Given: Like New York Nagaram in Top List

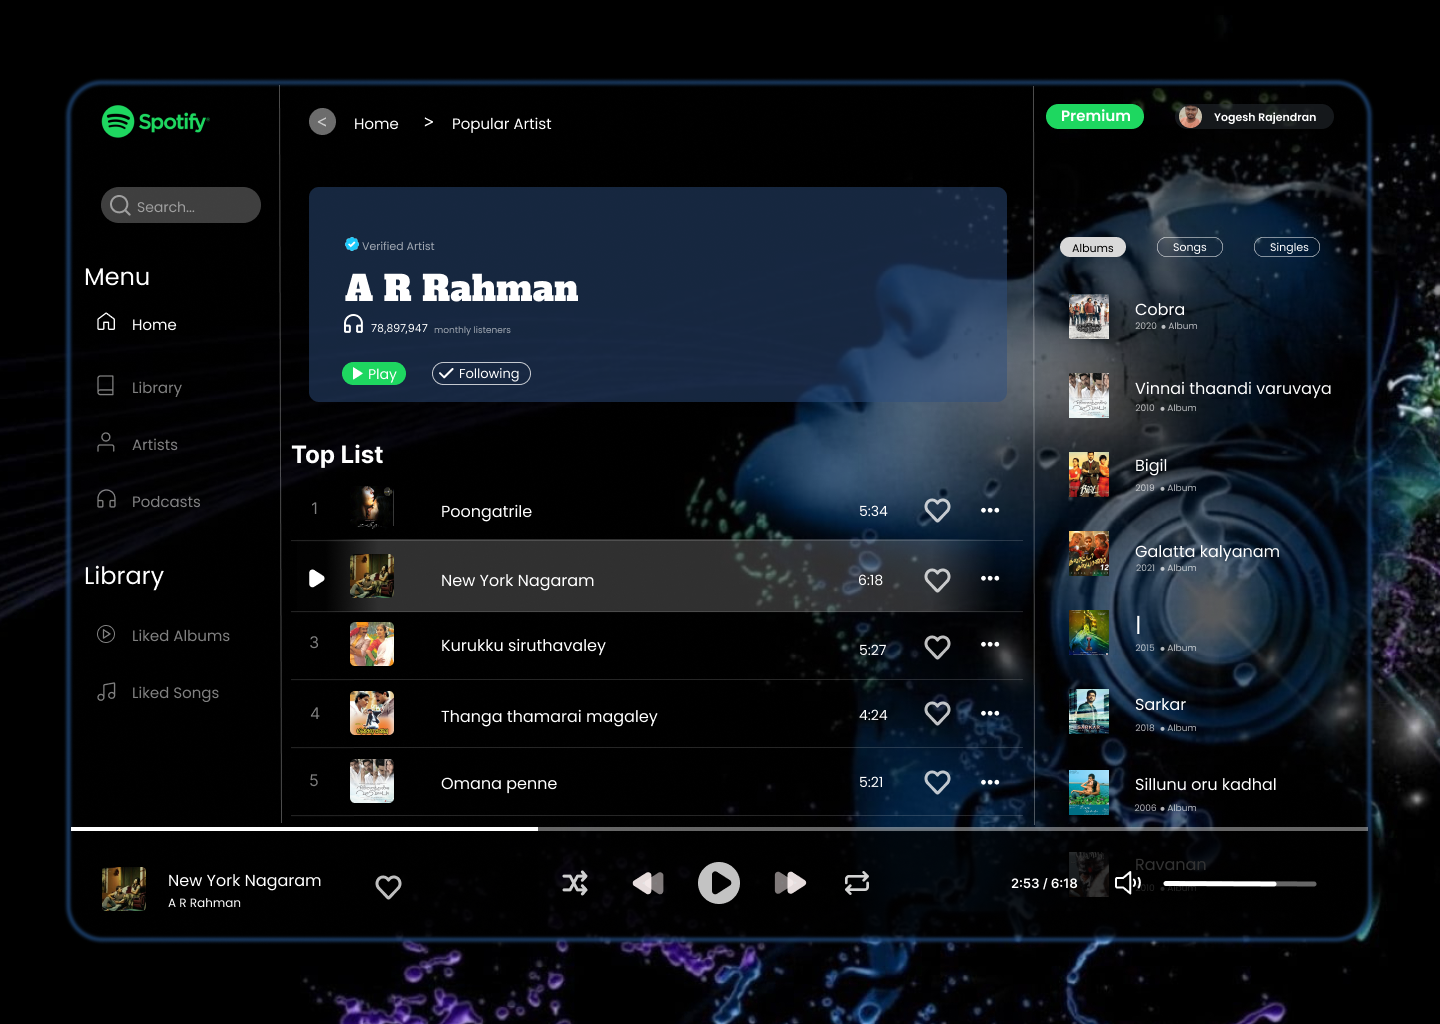Looking at the screenshot, I should coord(937,580).
